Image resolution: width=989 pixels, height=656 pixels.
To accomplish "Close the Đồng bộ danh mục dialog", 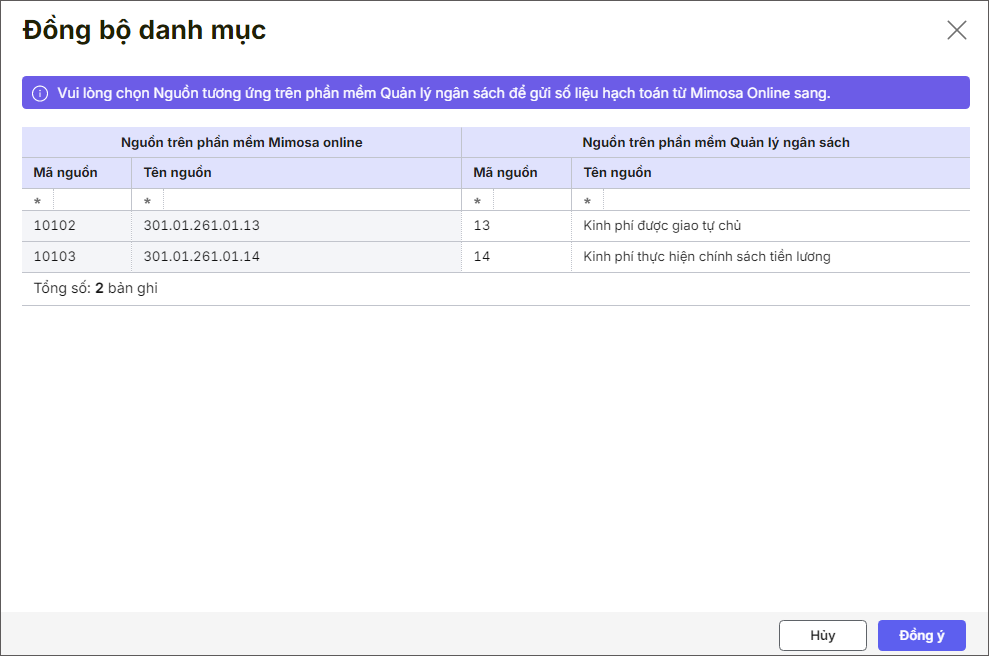I will click(956, 30).
